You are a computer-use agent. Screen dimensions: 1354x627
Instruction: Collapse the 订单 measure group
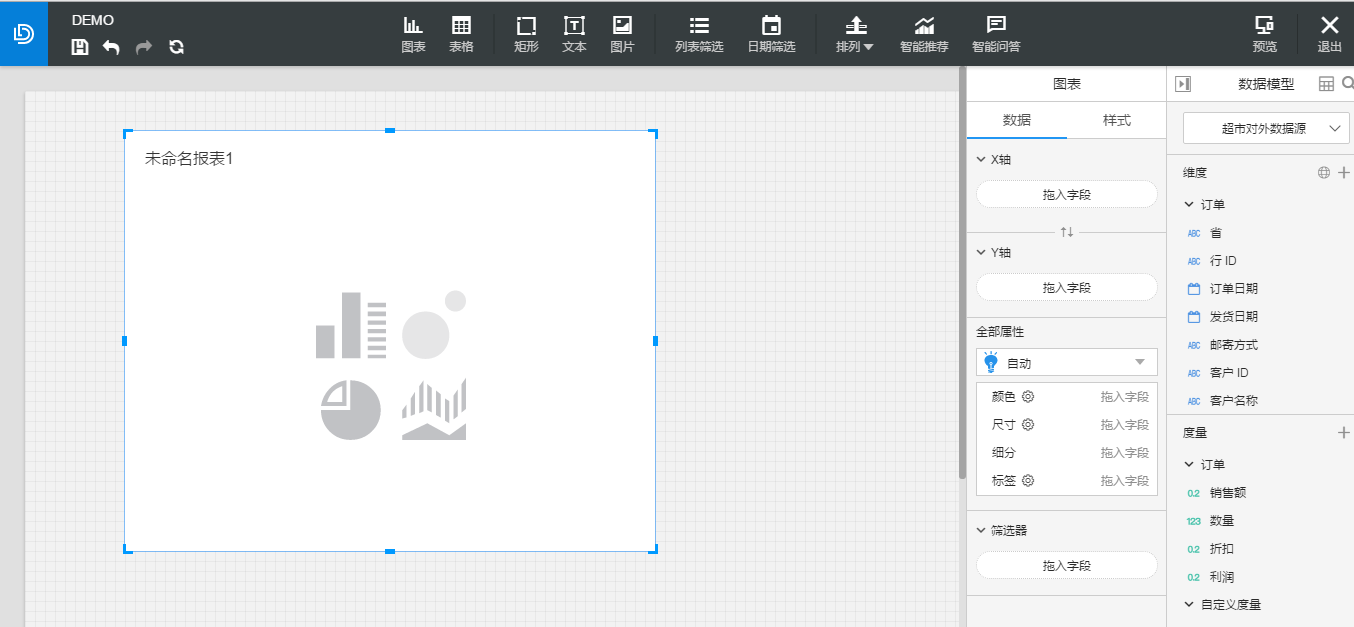pyautogui.click(x=1189, y=465)
